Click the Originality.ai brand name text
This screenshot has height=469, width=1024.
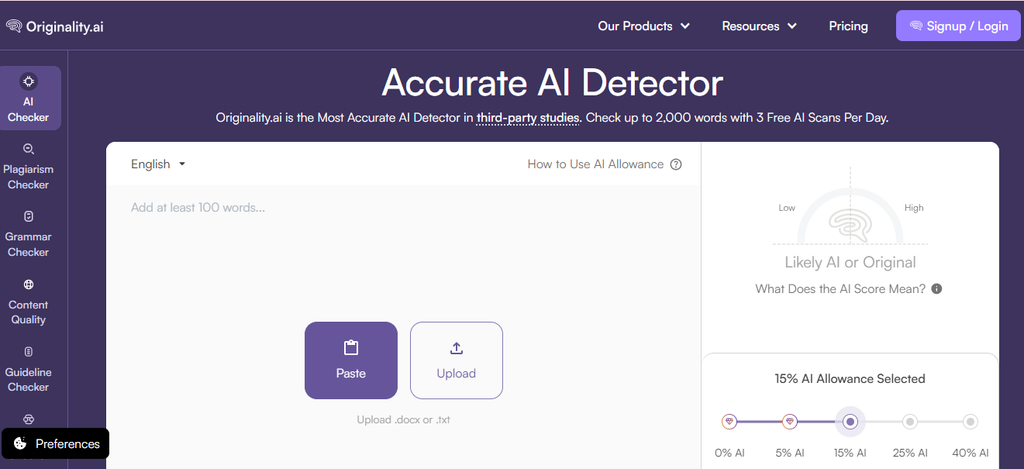(x=65, y=27)
